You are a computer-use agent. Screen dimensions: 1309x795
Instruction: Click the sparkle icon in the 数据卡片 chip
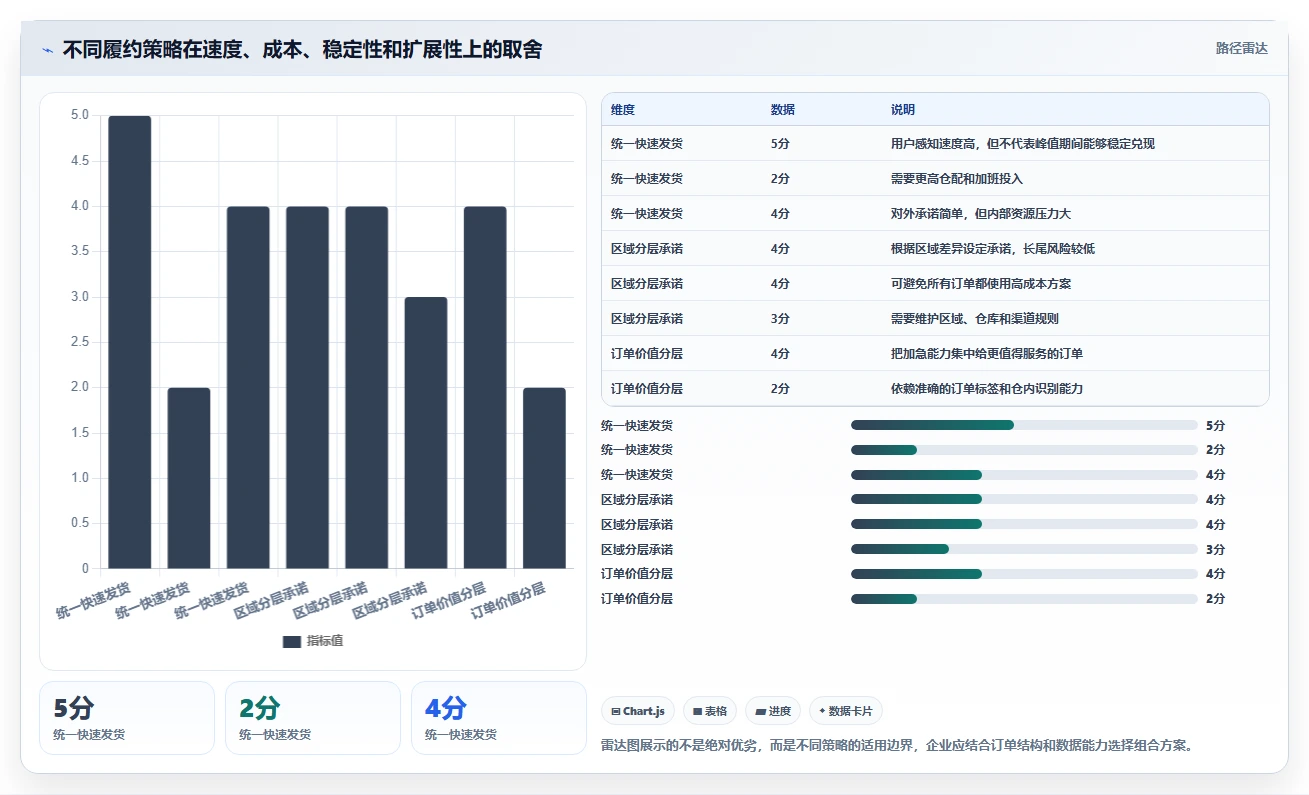click(x=822, y=712)
